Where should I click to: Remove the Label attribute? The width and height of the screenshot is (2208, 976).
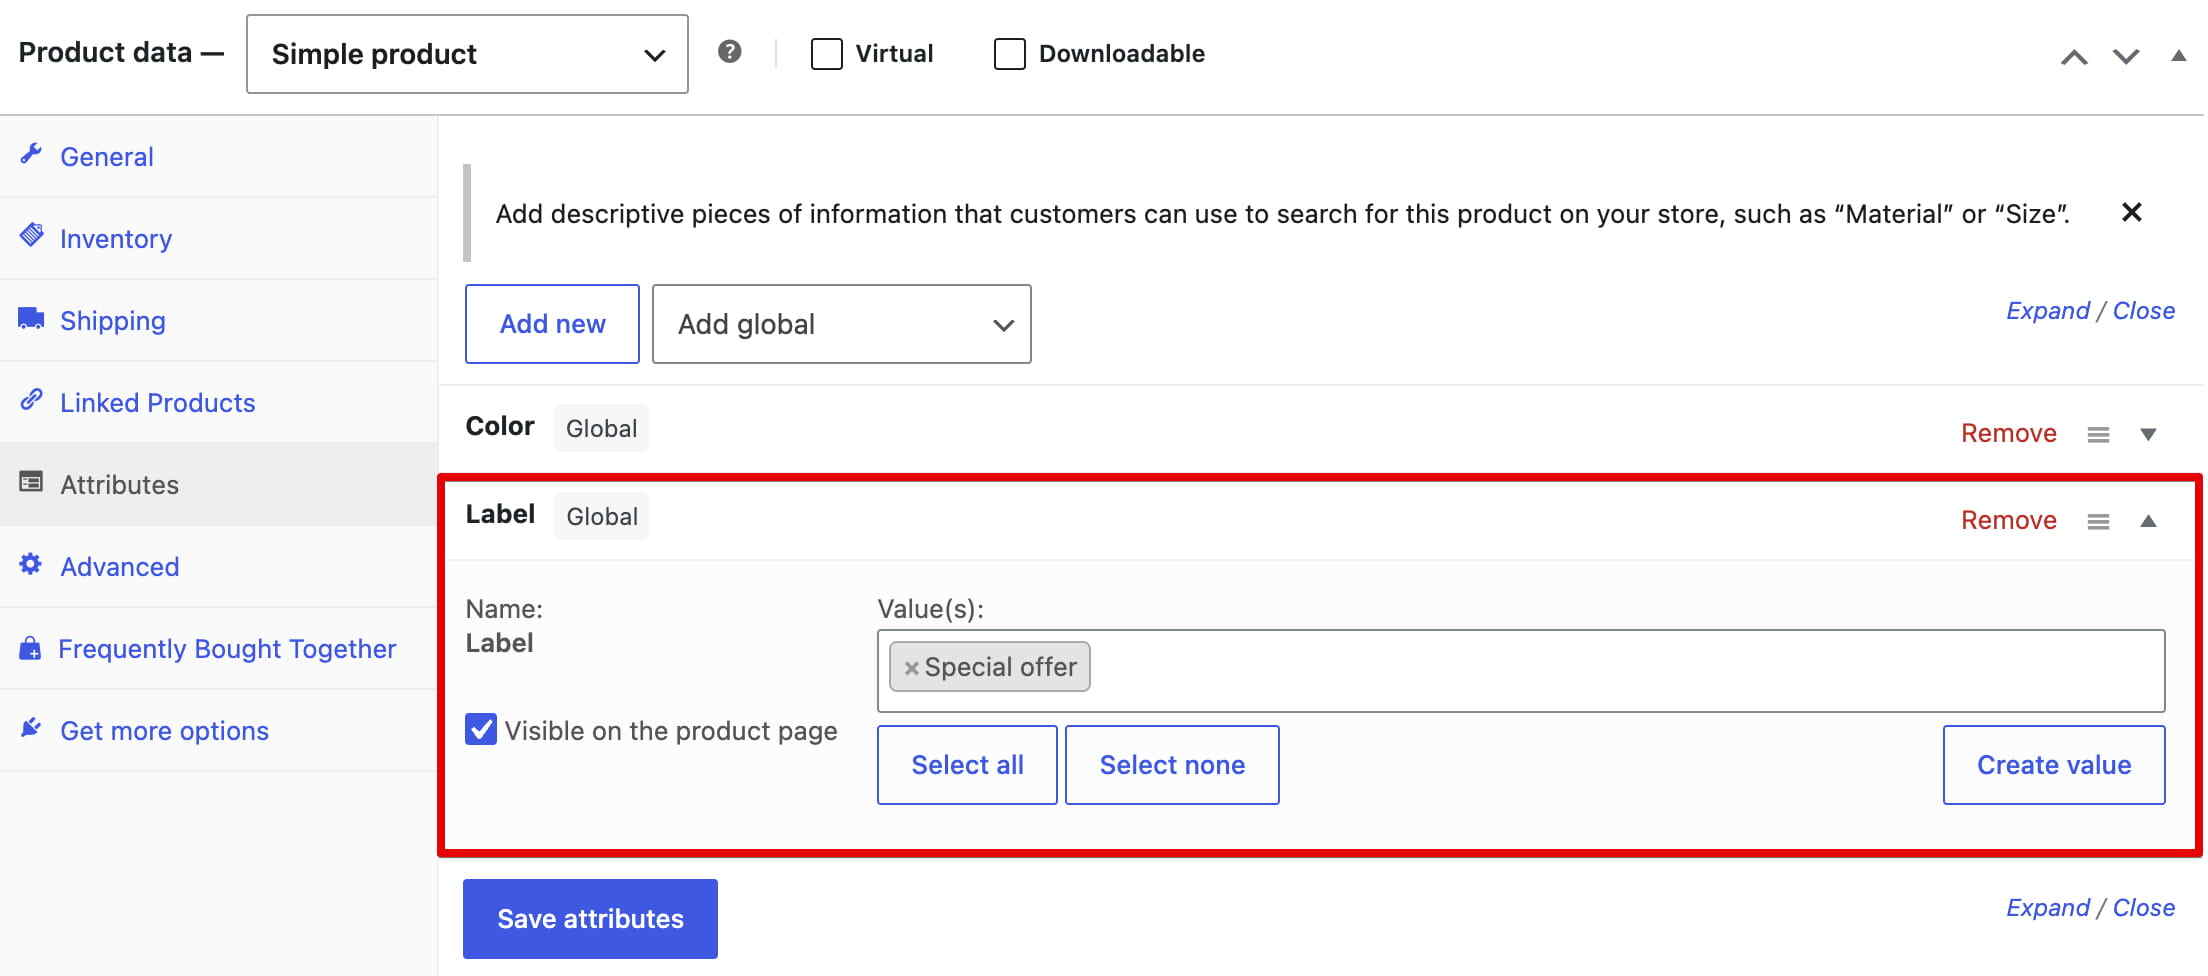pyautogui.click(x=2008, y=520)
